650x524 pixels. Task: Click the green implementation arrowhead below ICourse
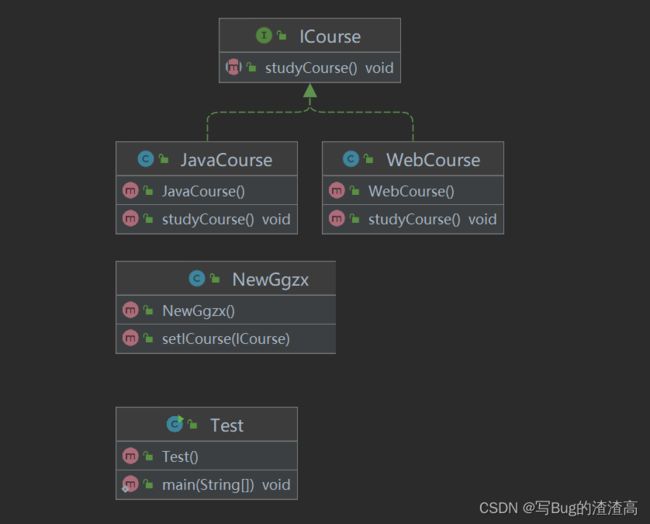(310, 91)
